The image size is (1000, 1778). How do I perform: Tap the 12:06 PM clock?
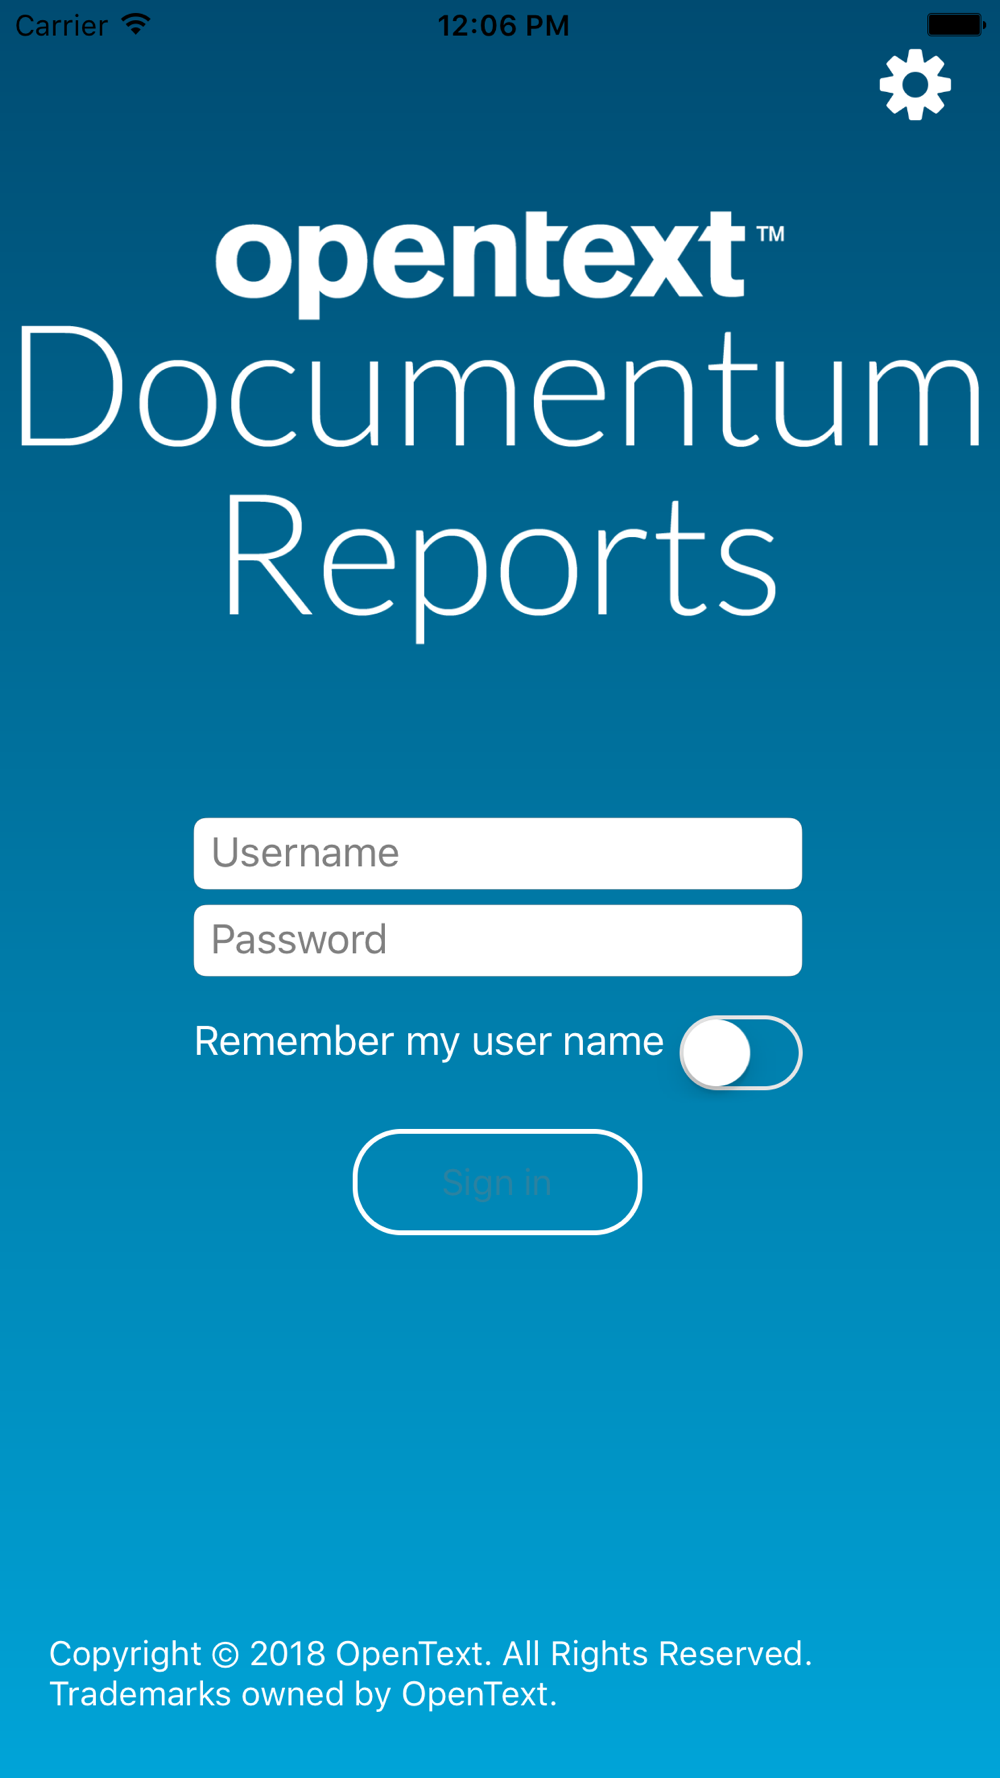coord(503,25)
